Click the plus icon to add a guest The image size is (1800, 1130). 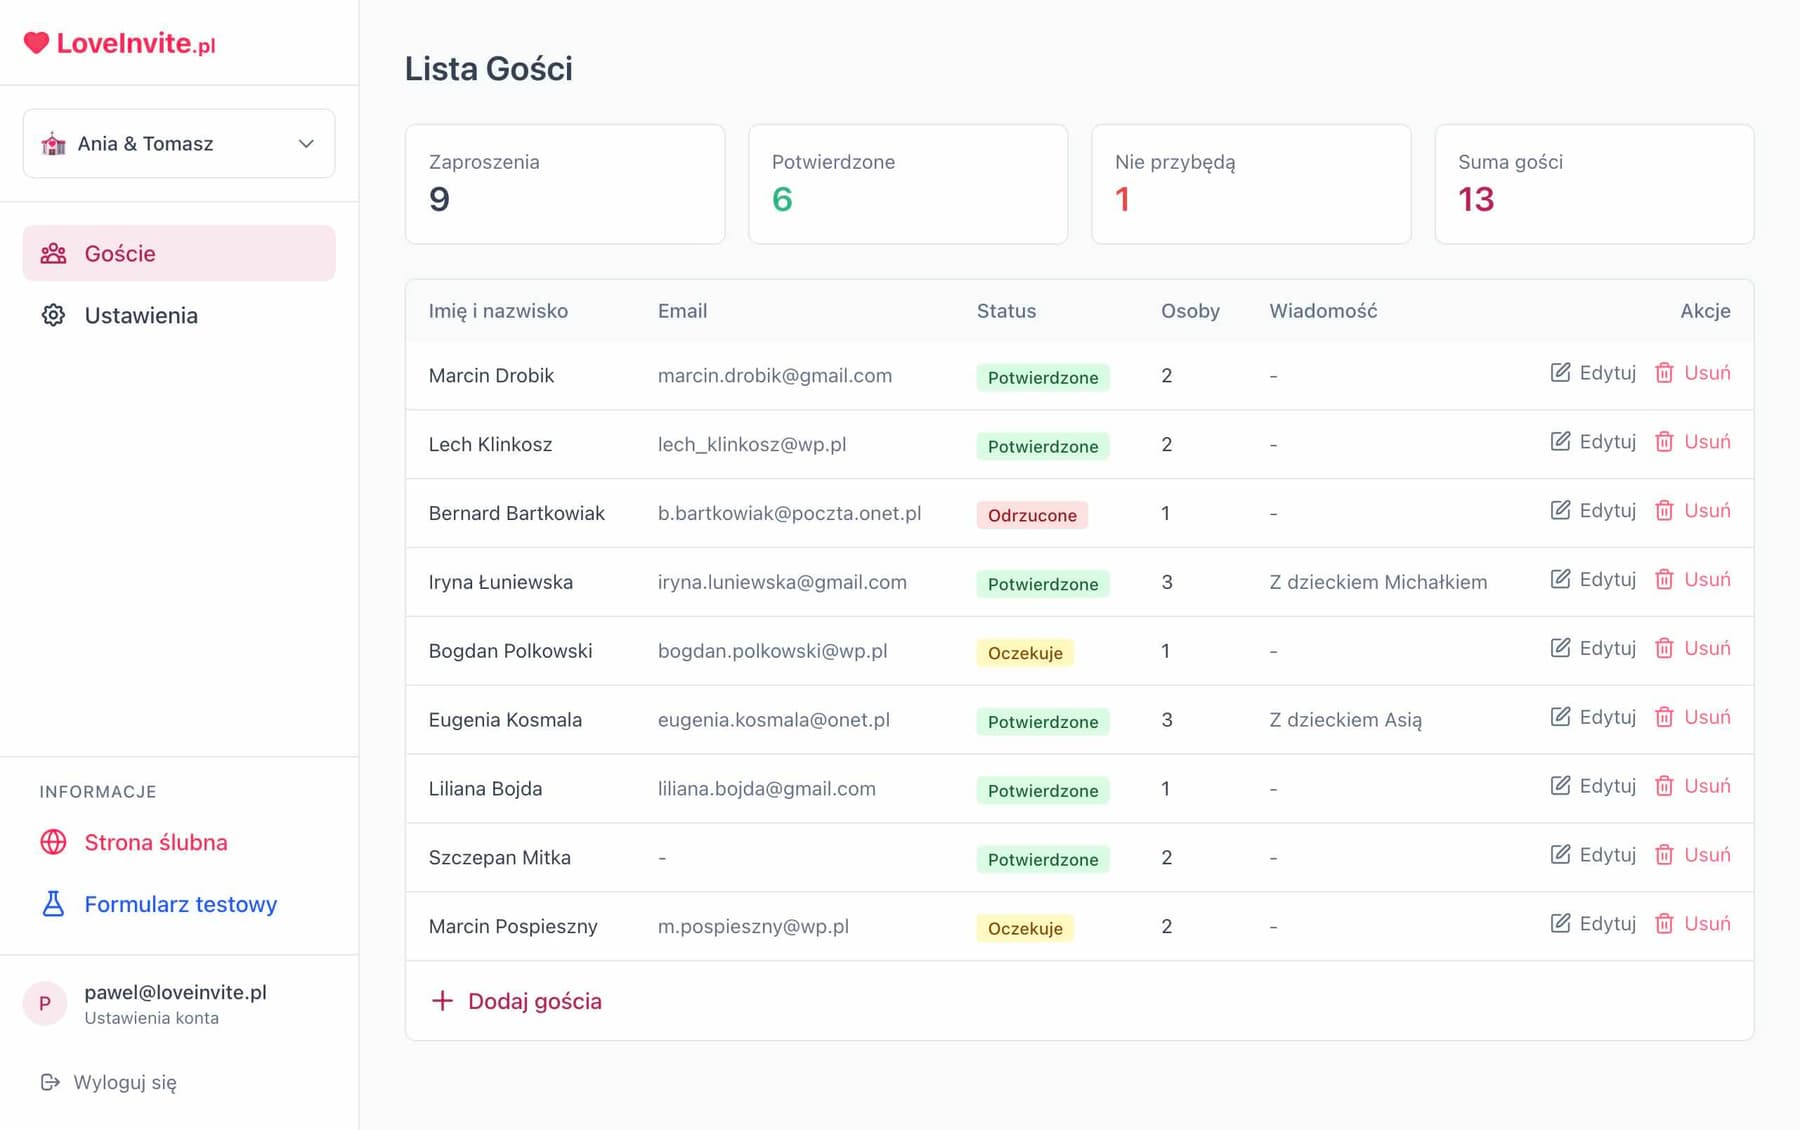pos(442,1001)
